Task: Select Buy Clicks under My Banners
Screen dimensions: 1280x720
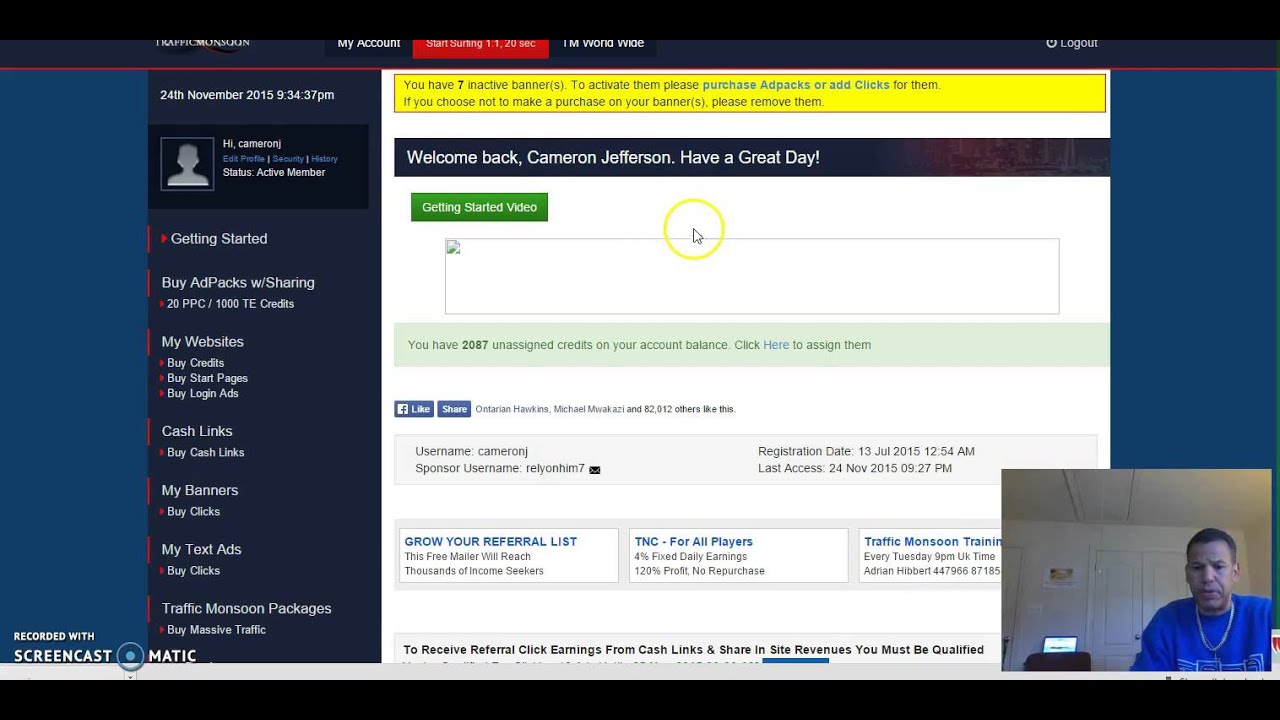Action: pyautogui.click(x=193, y=511)
